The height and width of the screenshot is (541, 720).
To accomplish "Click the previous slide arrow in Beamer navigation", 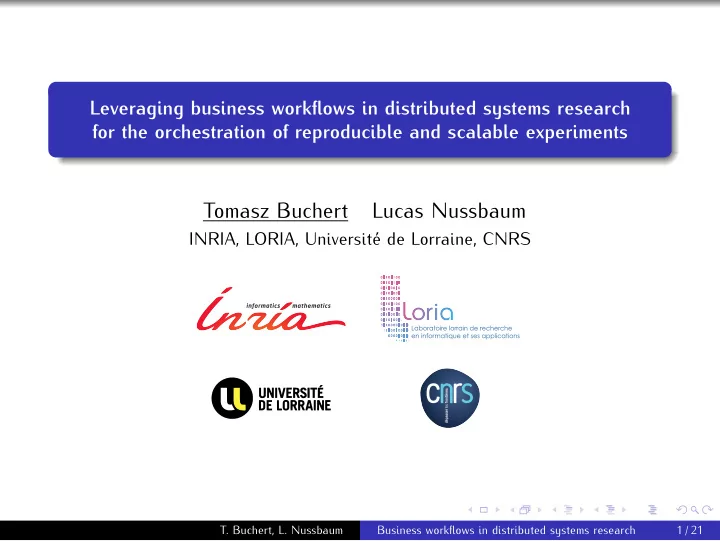I will click(x=470, y=510).
